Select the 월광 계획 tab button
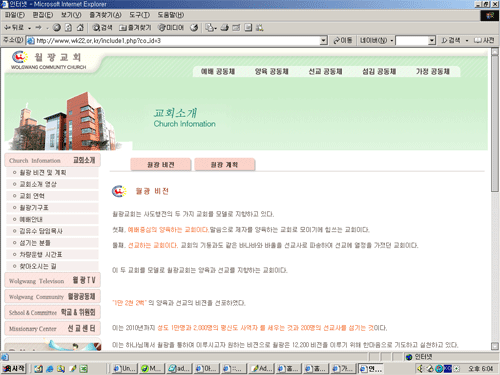Viewport: 500px width, 375px height. pos(224,165)
